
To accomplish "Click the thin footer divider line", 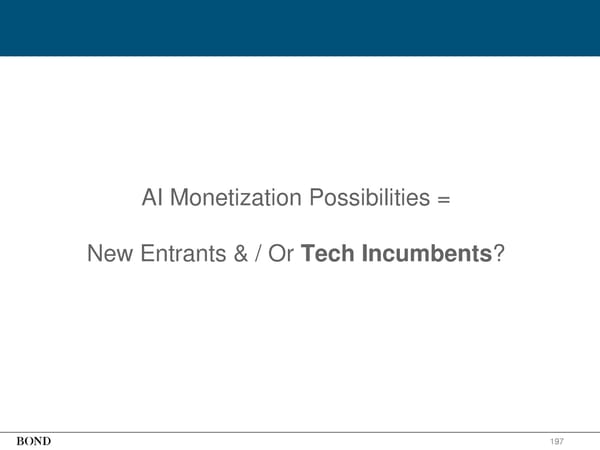I will point(300,431).
